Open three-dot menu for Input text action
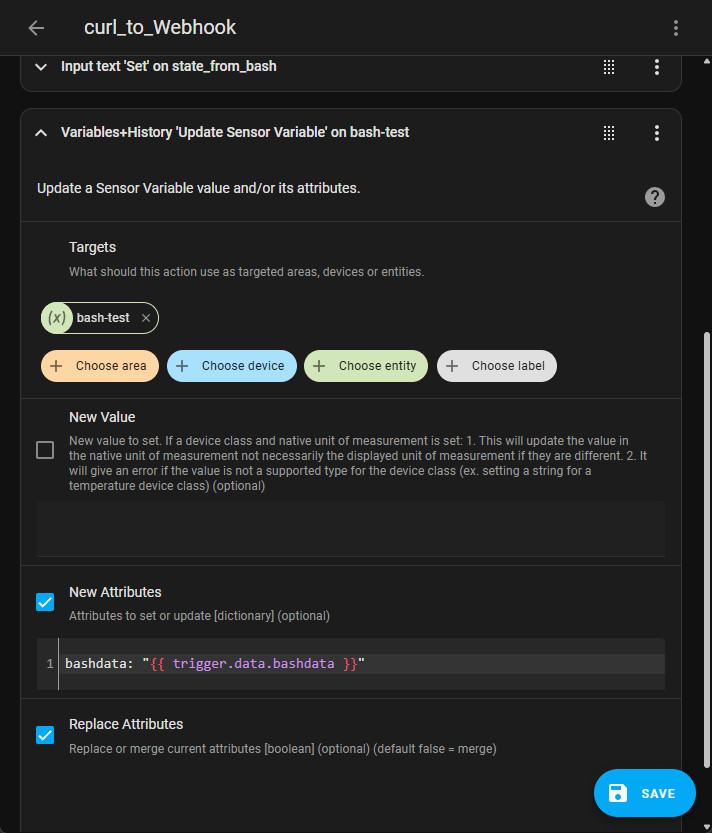This screenshot has width=712, height=833. coord(657,67)
